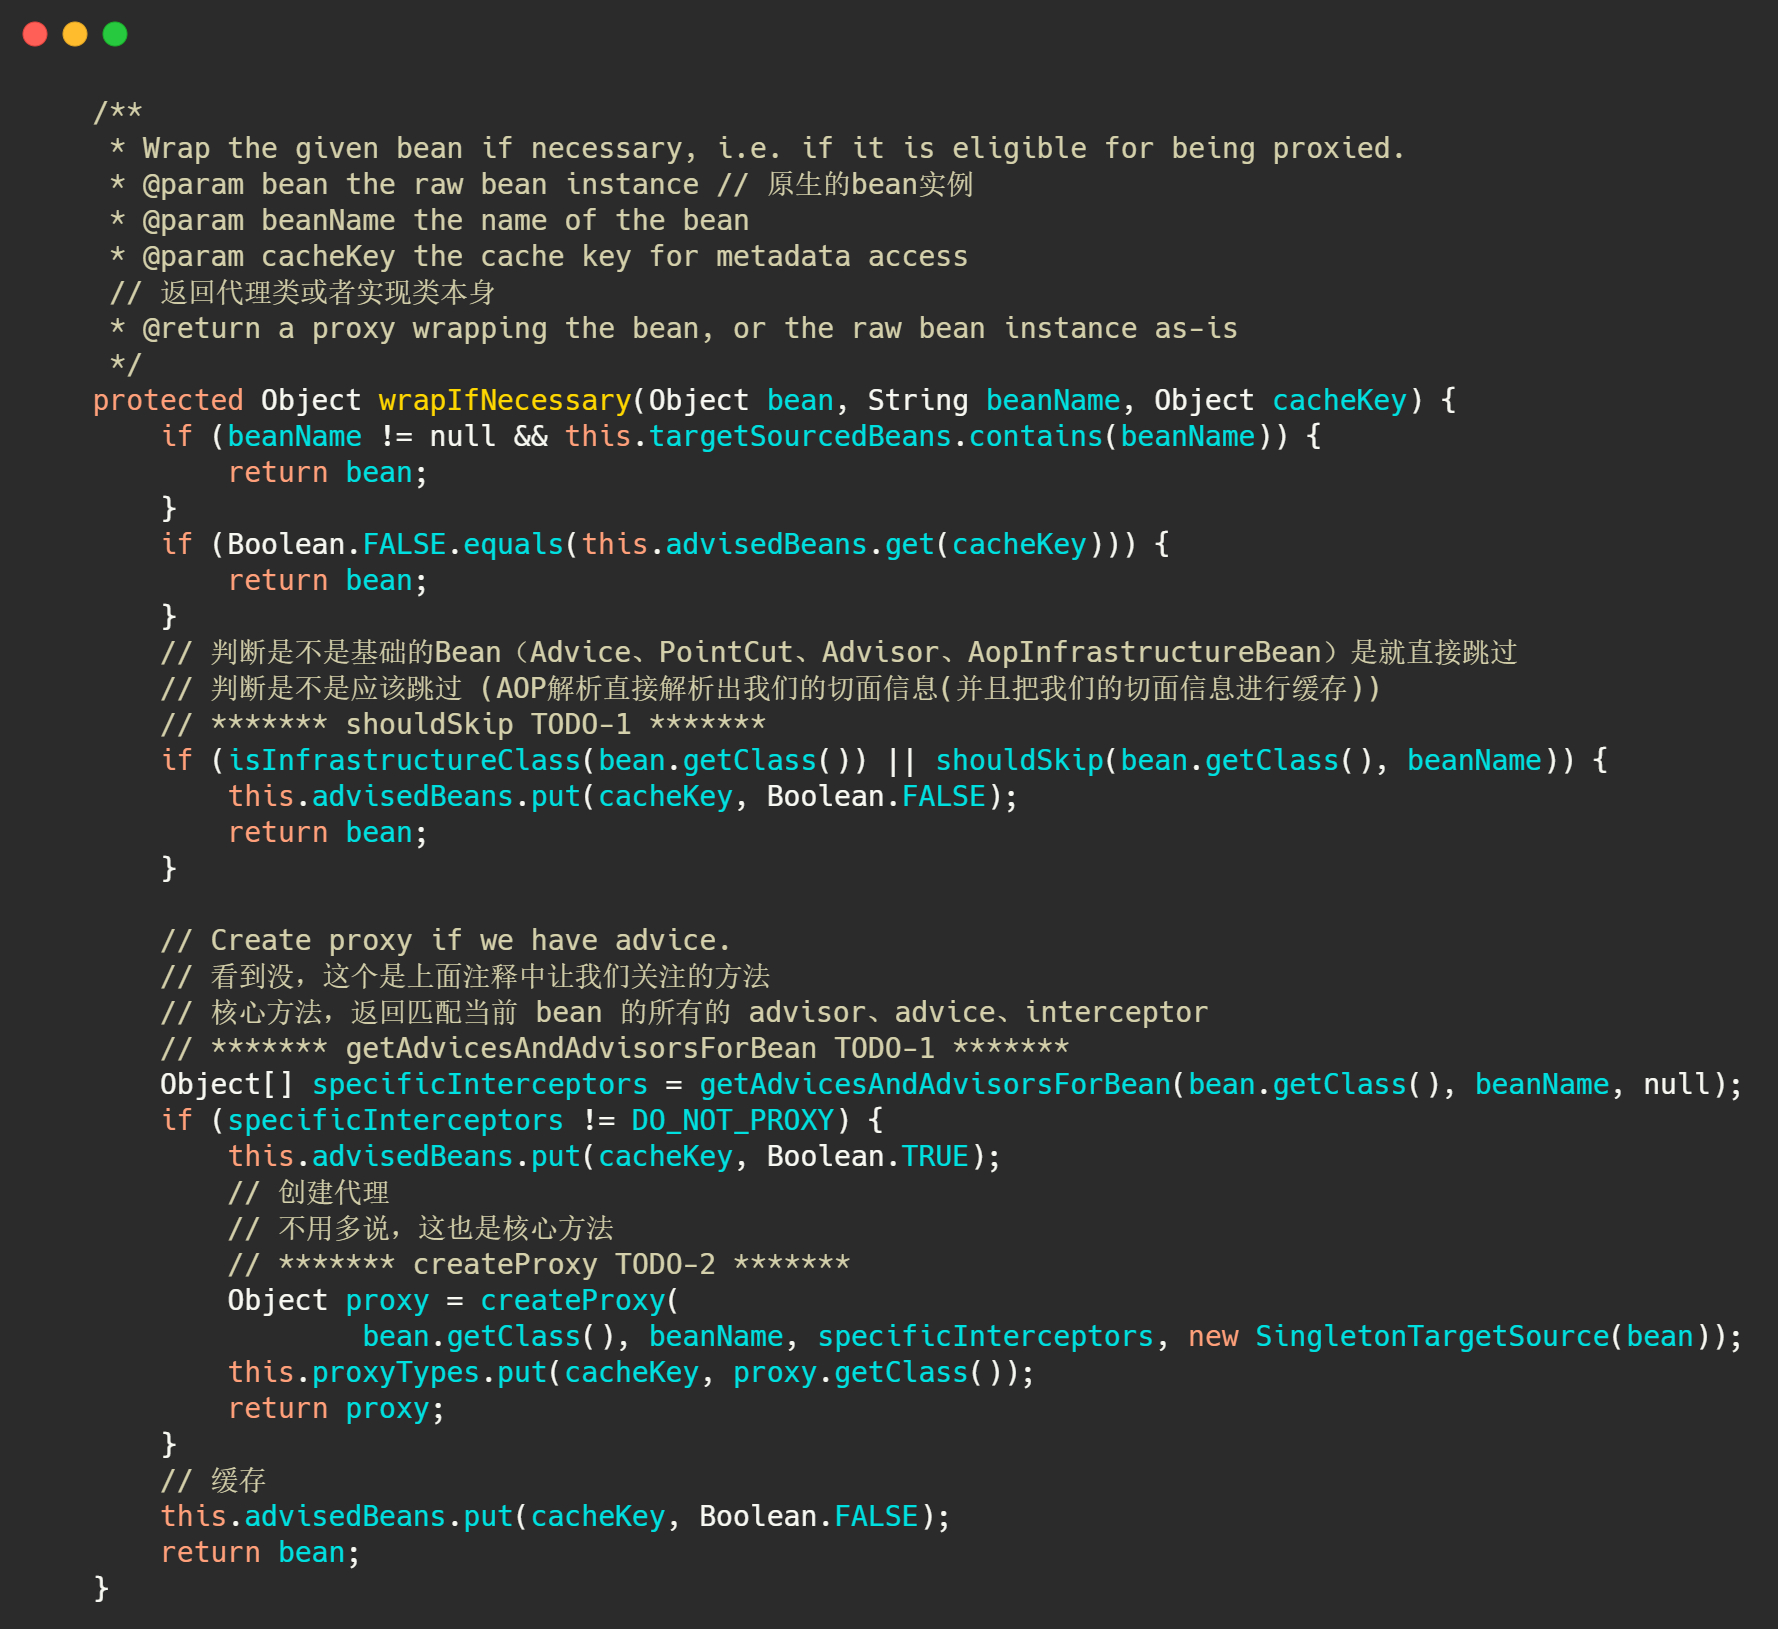Click the 'equals' call after Boolean.FALSE
This screenshot has height=1629, width=1778.
click(x=513, y=544)
